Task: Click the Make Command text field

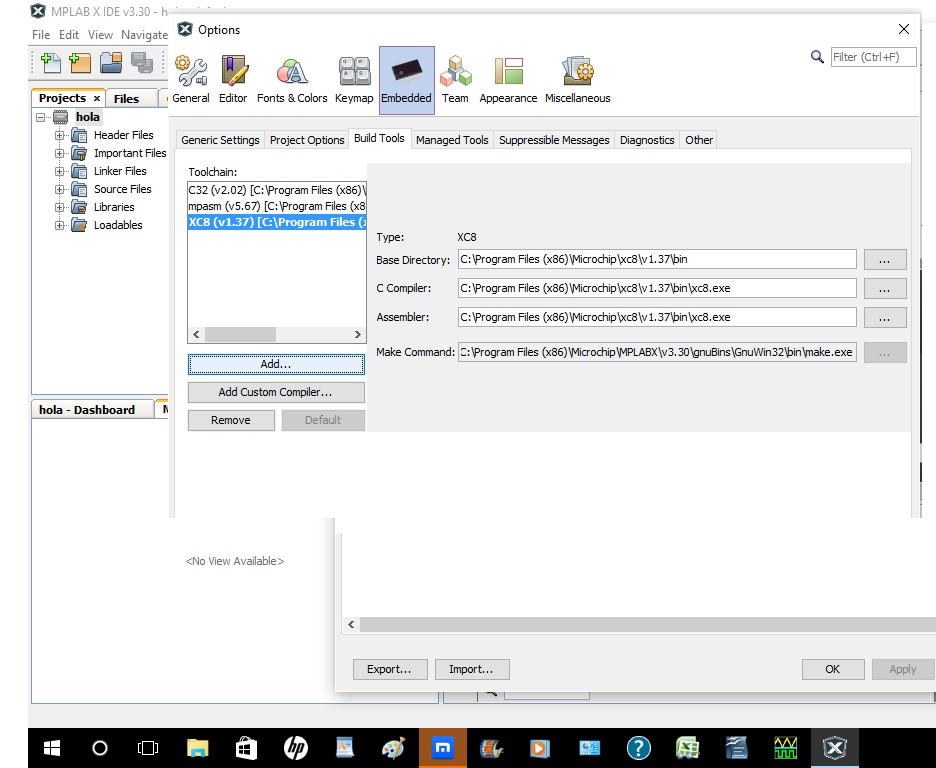Action: (657, 352)
